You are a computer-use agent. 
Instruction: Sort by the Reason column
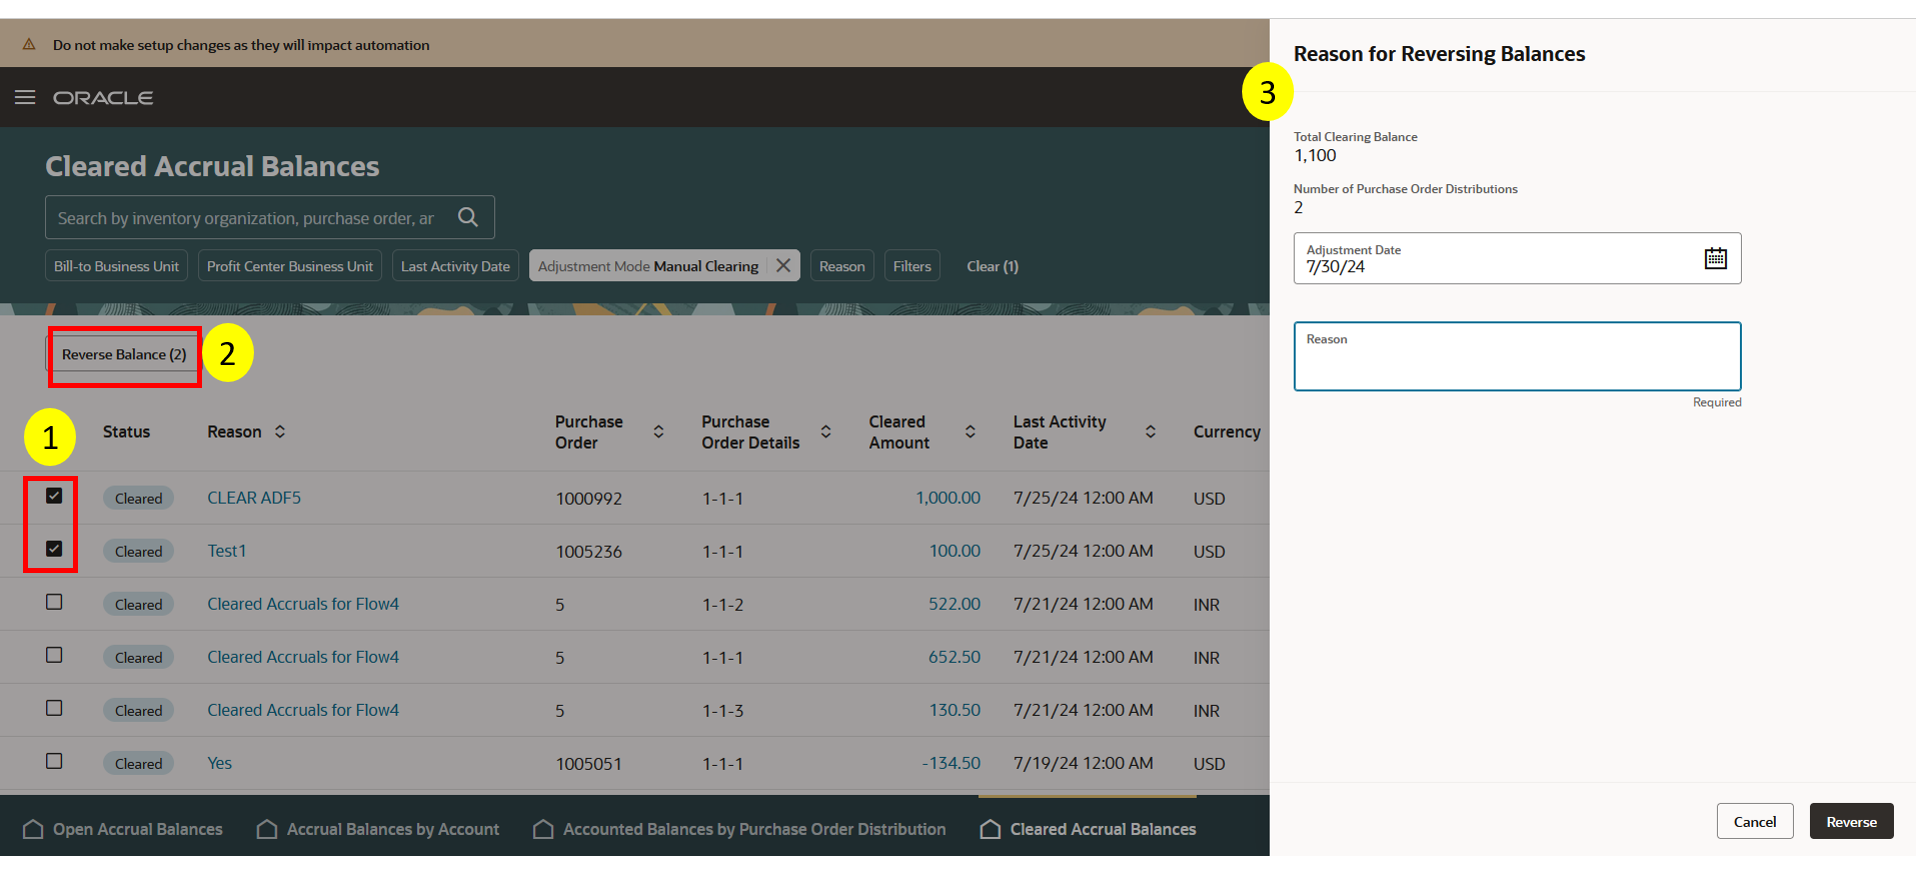click(x=280, y=431)
